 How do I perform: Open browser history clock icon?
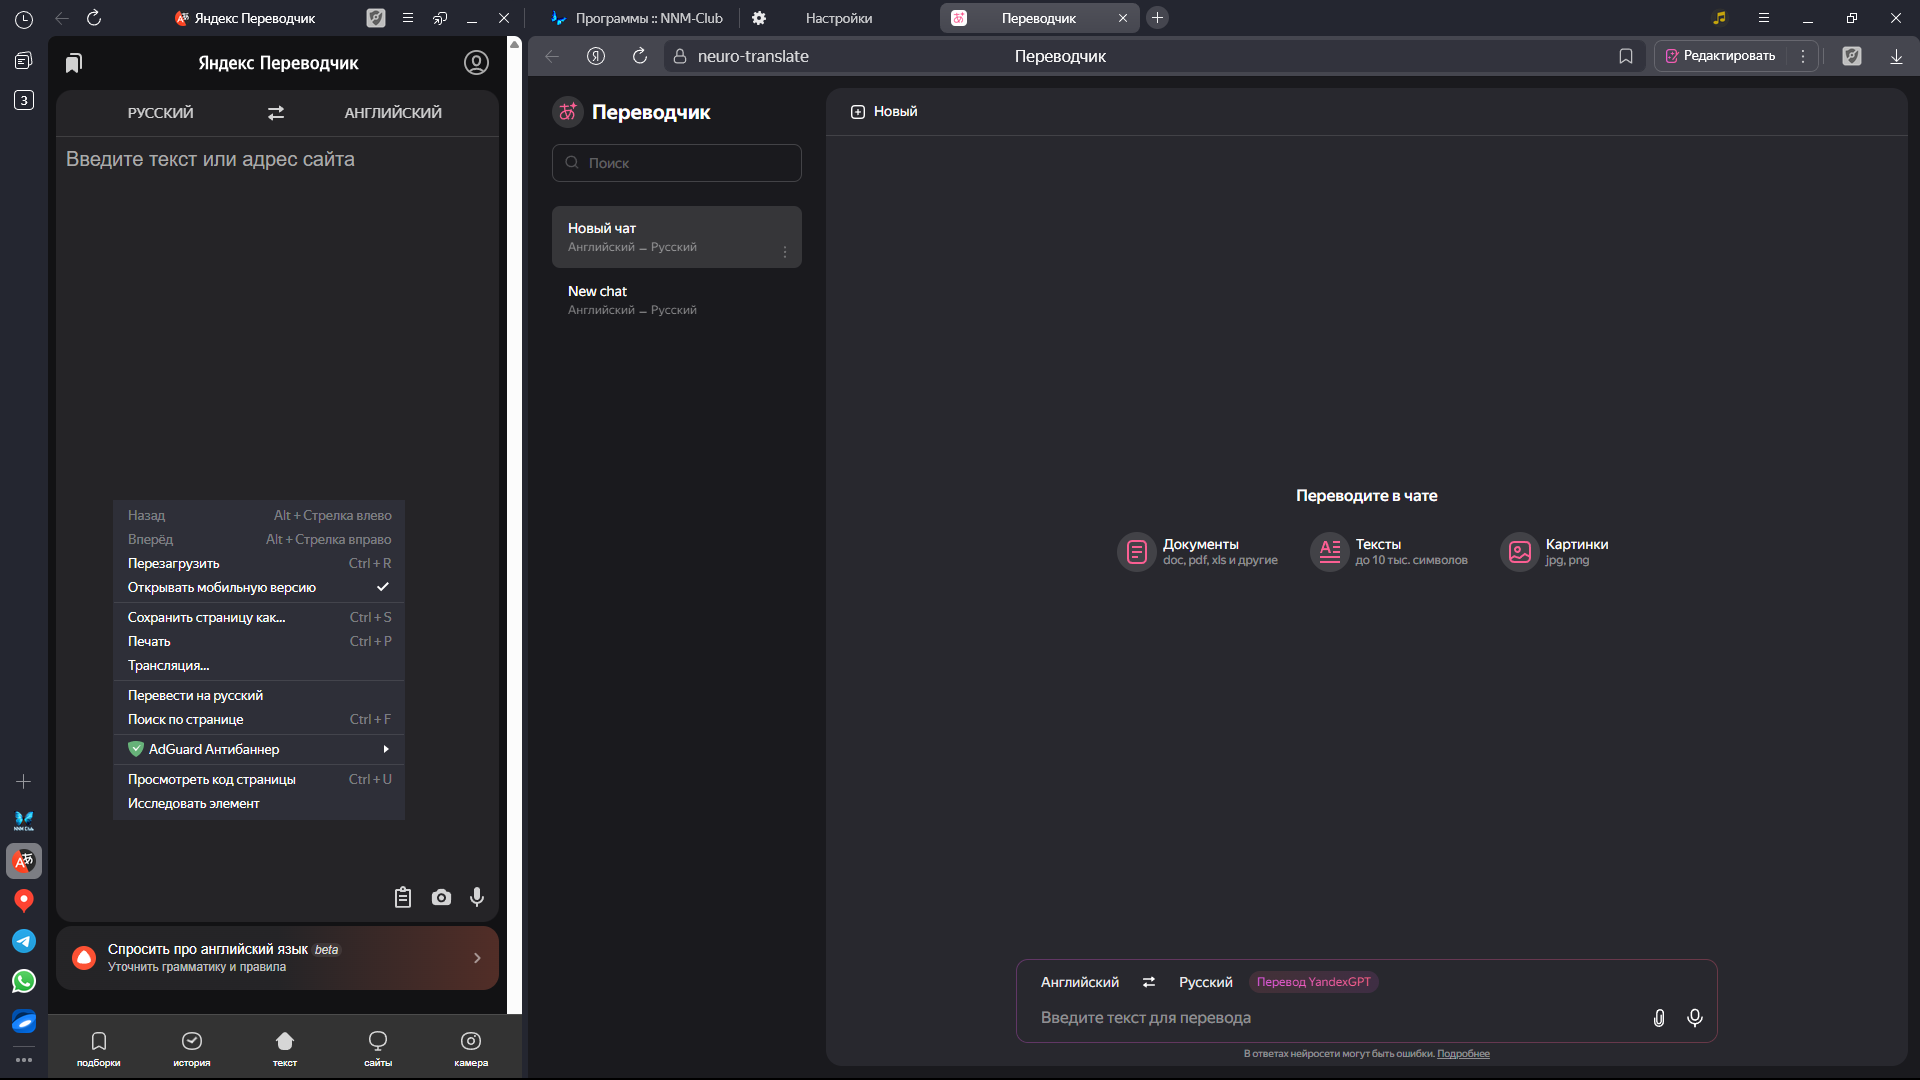pyautogui.click(x=24, y=19)
